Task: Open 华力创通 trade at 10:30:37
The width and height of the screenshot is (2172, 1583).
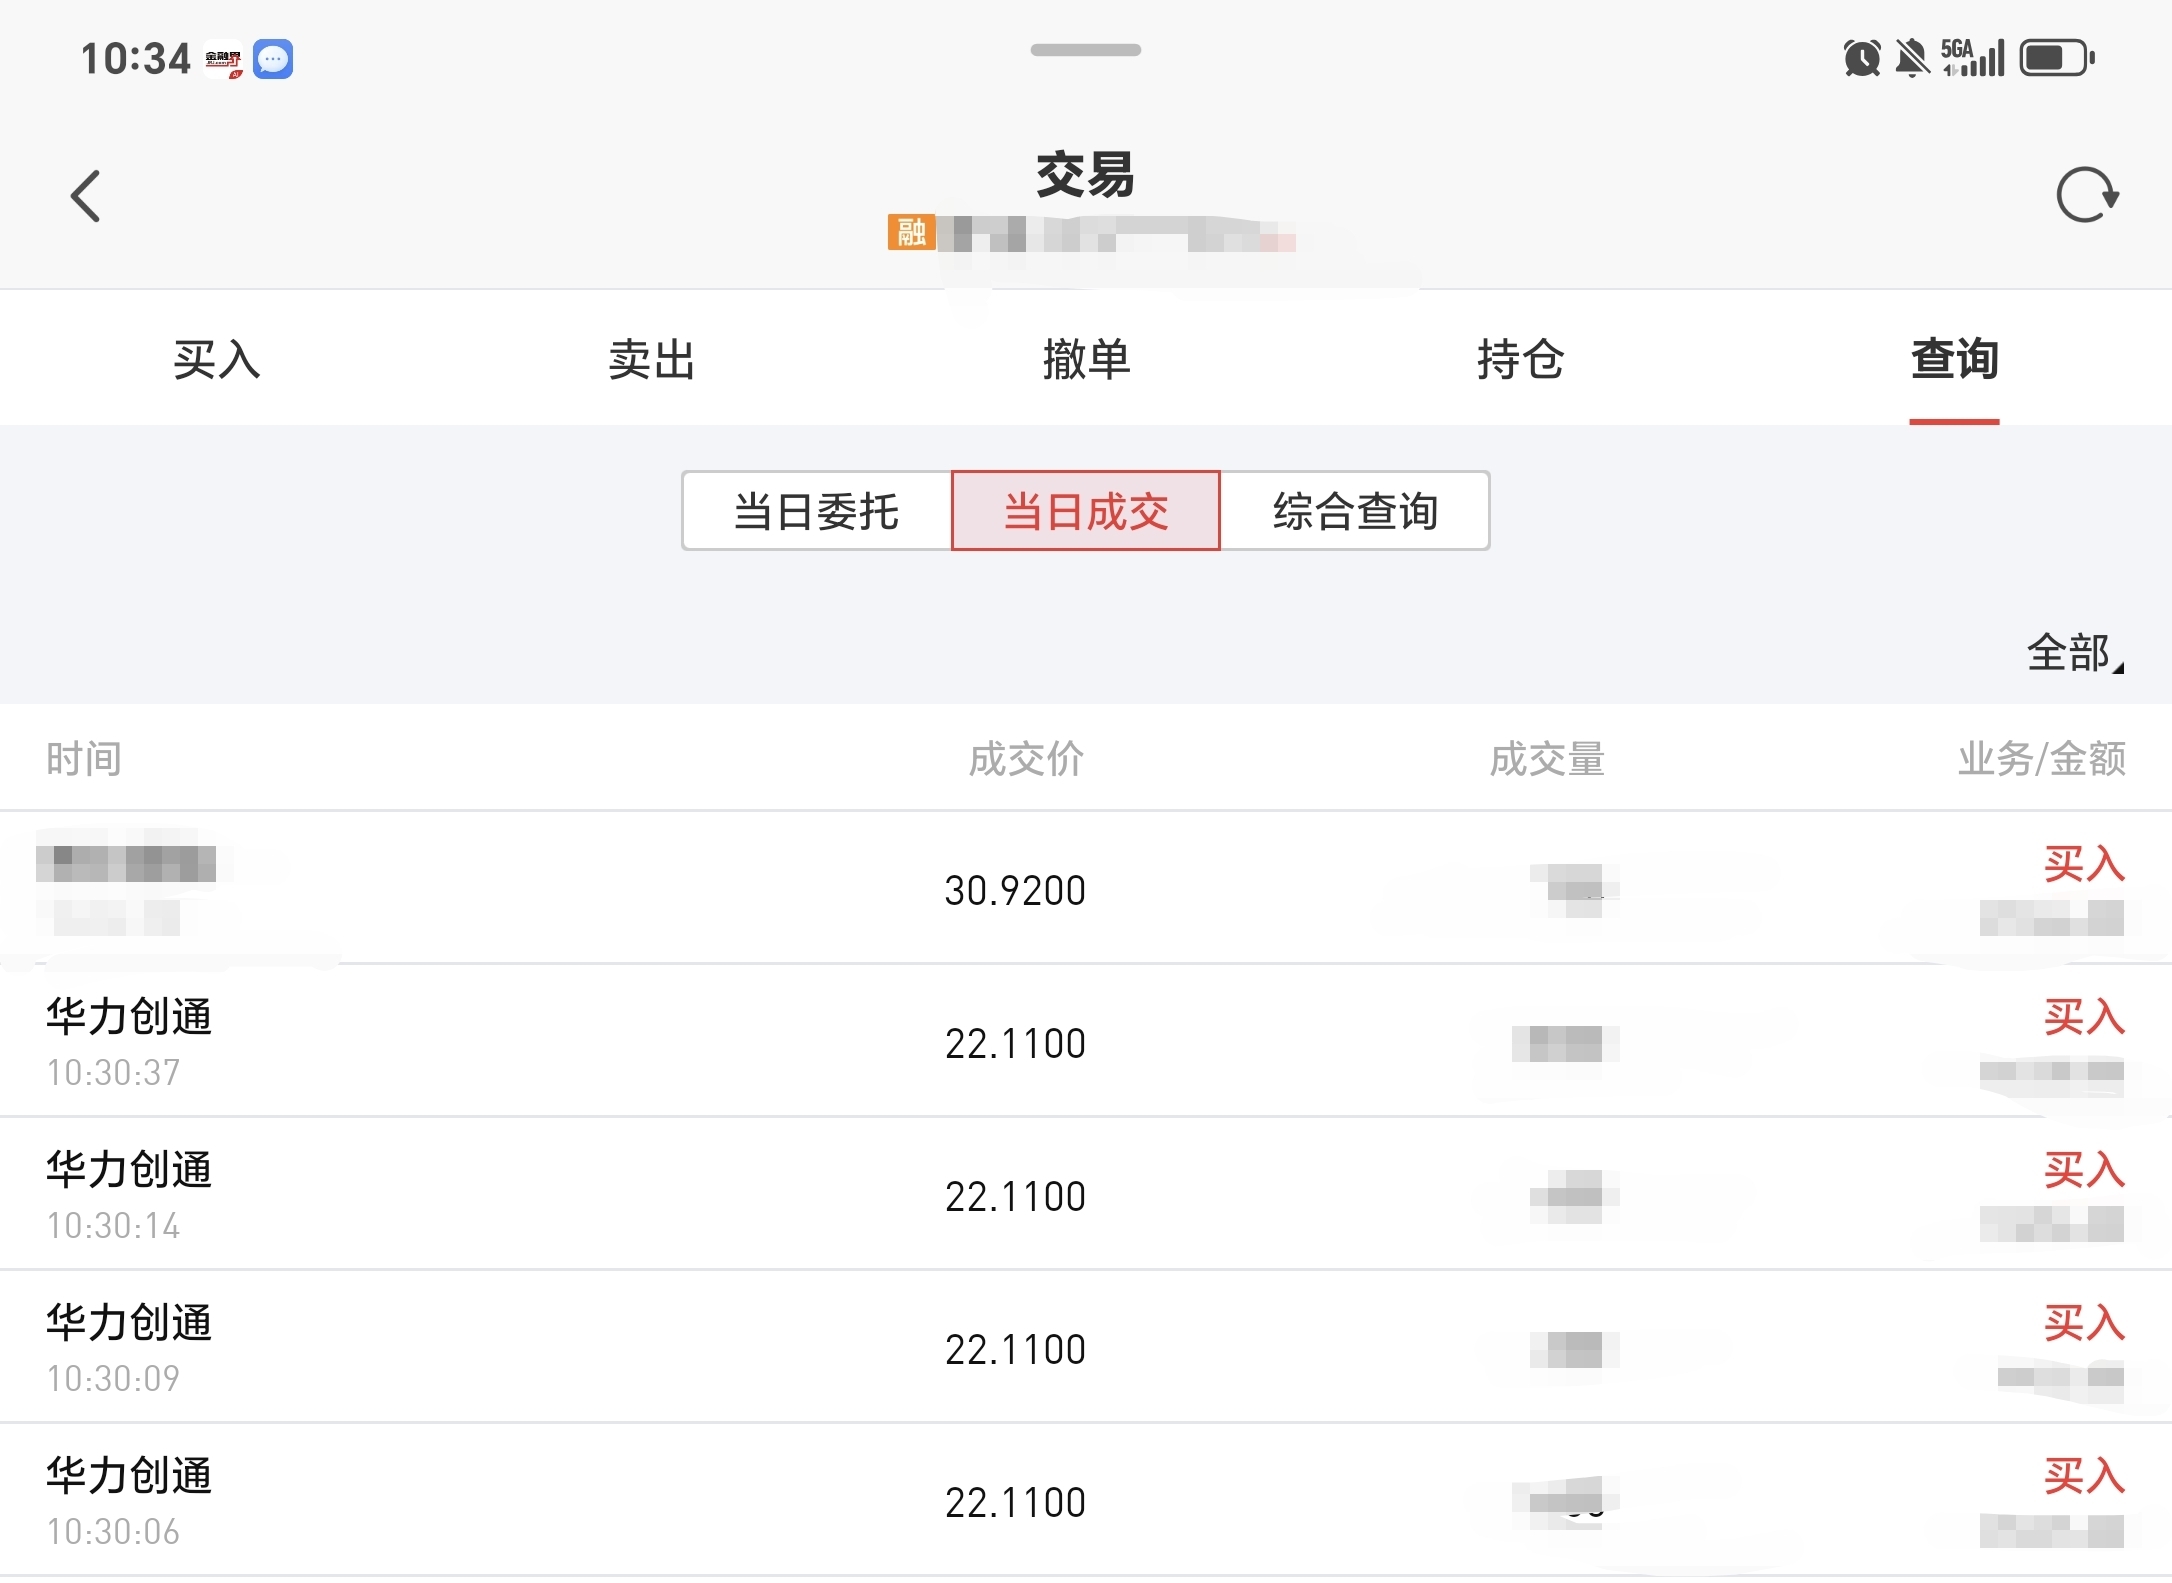Action: 1086,1042
